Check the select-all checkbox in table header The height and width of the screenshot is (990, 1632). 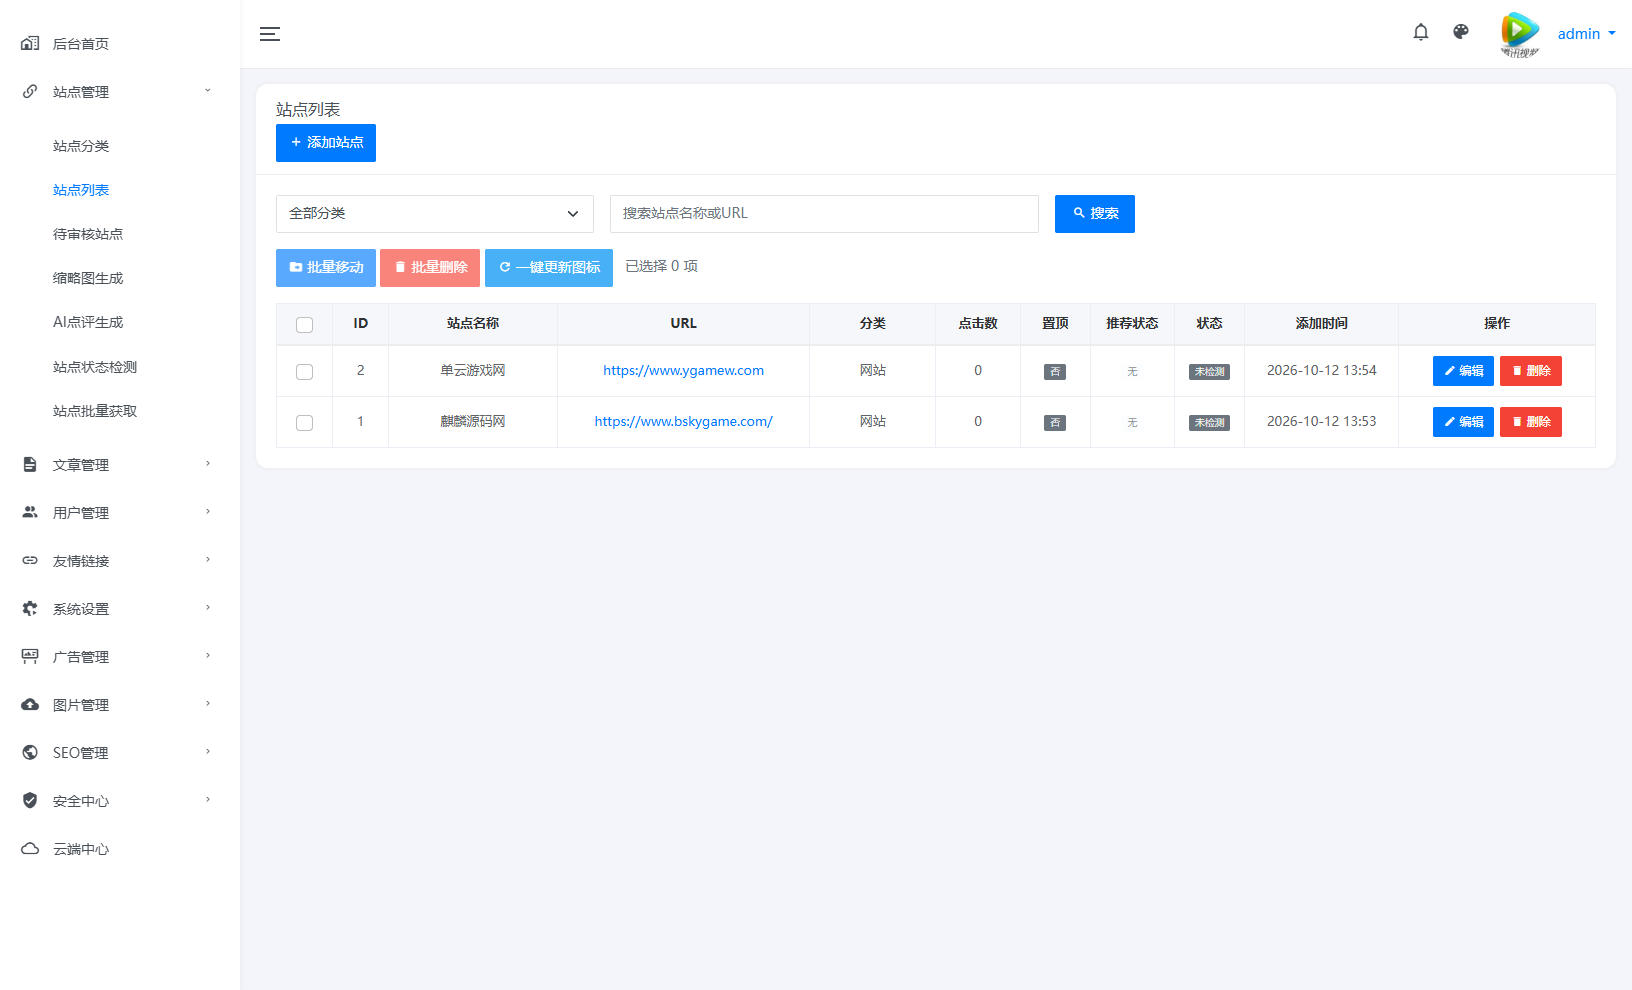pyautogui.click(x=305, y=324)
